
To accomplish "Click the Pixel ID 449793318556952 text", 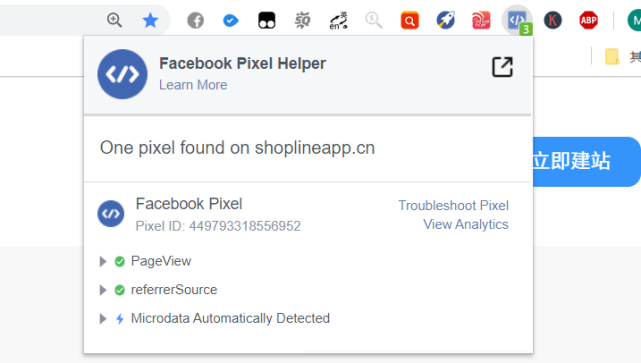I will (218, 226).
